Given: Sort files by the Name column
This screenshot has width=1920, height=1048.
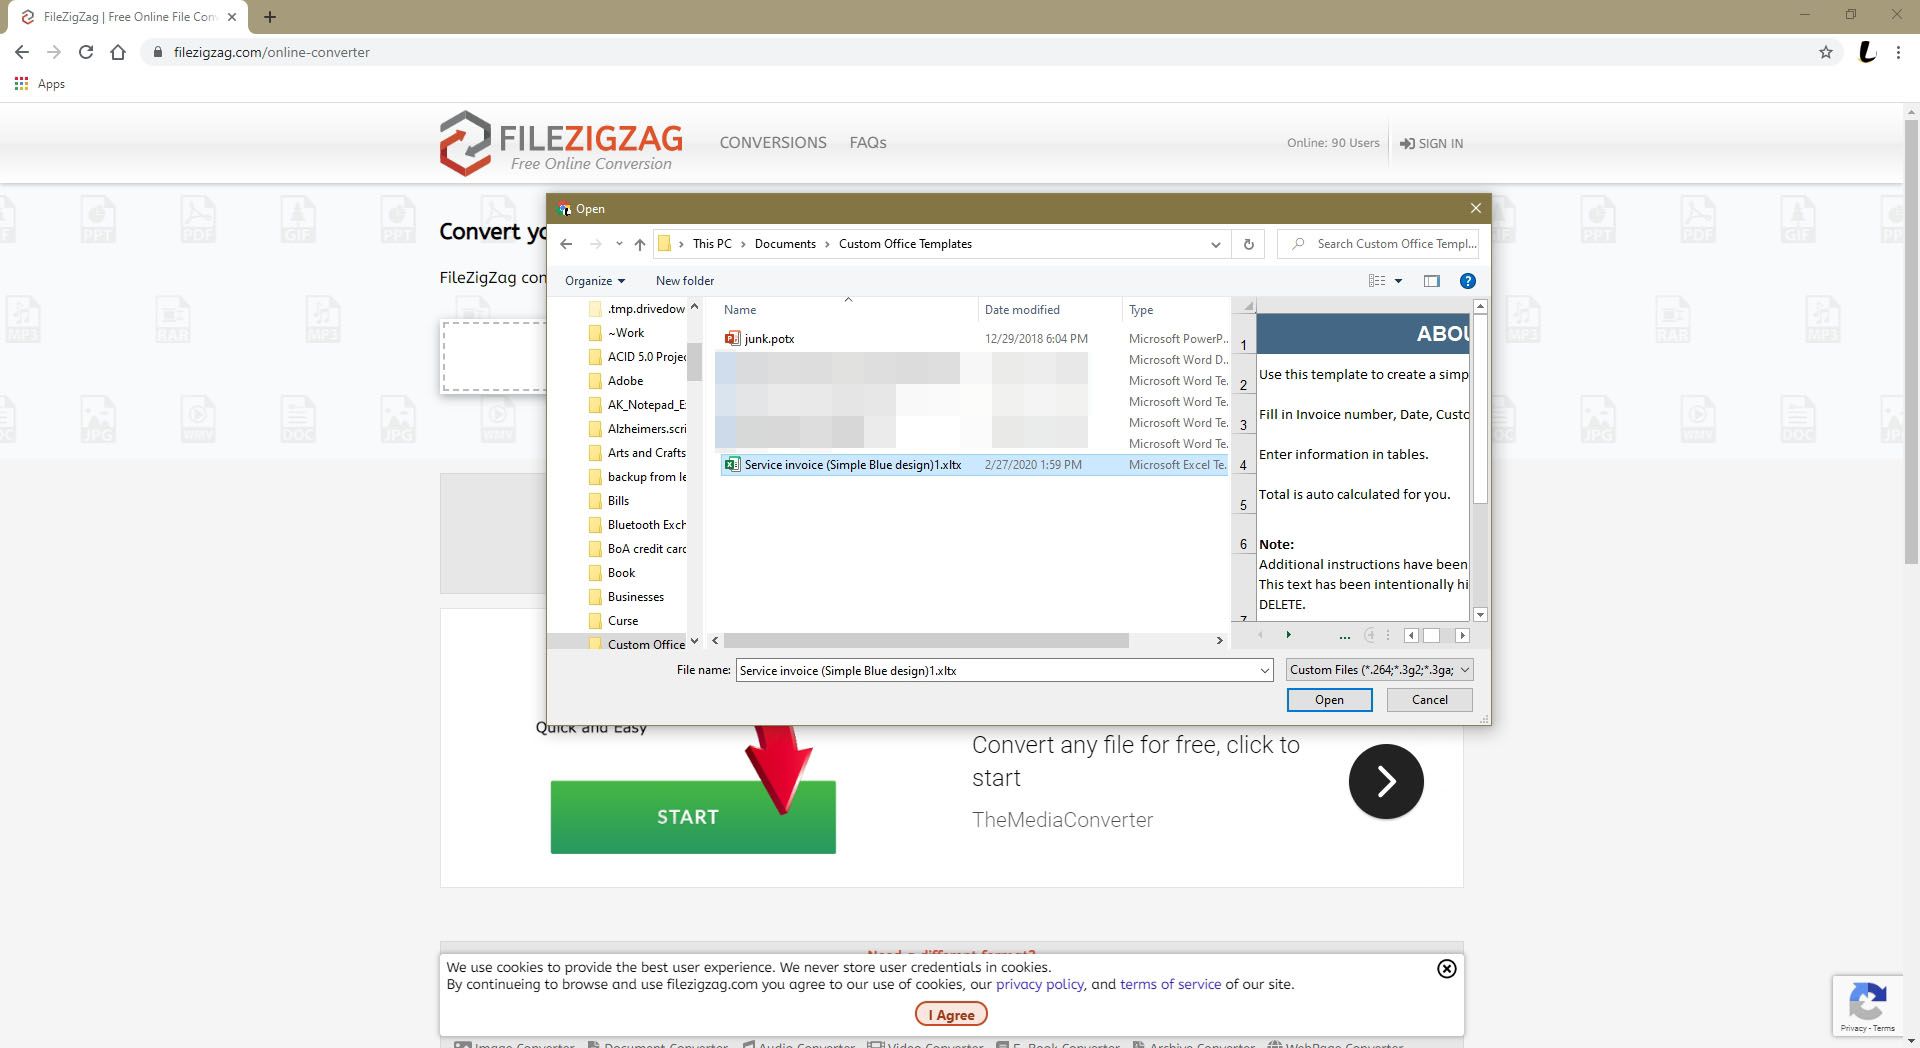Looking at the screenshot, I should [740, 310].
